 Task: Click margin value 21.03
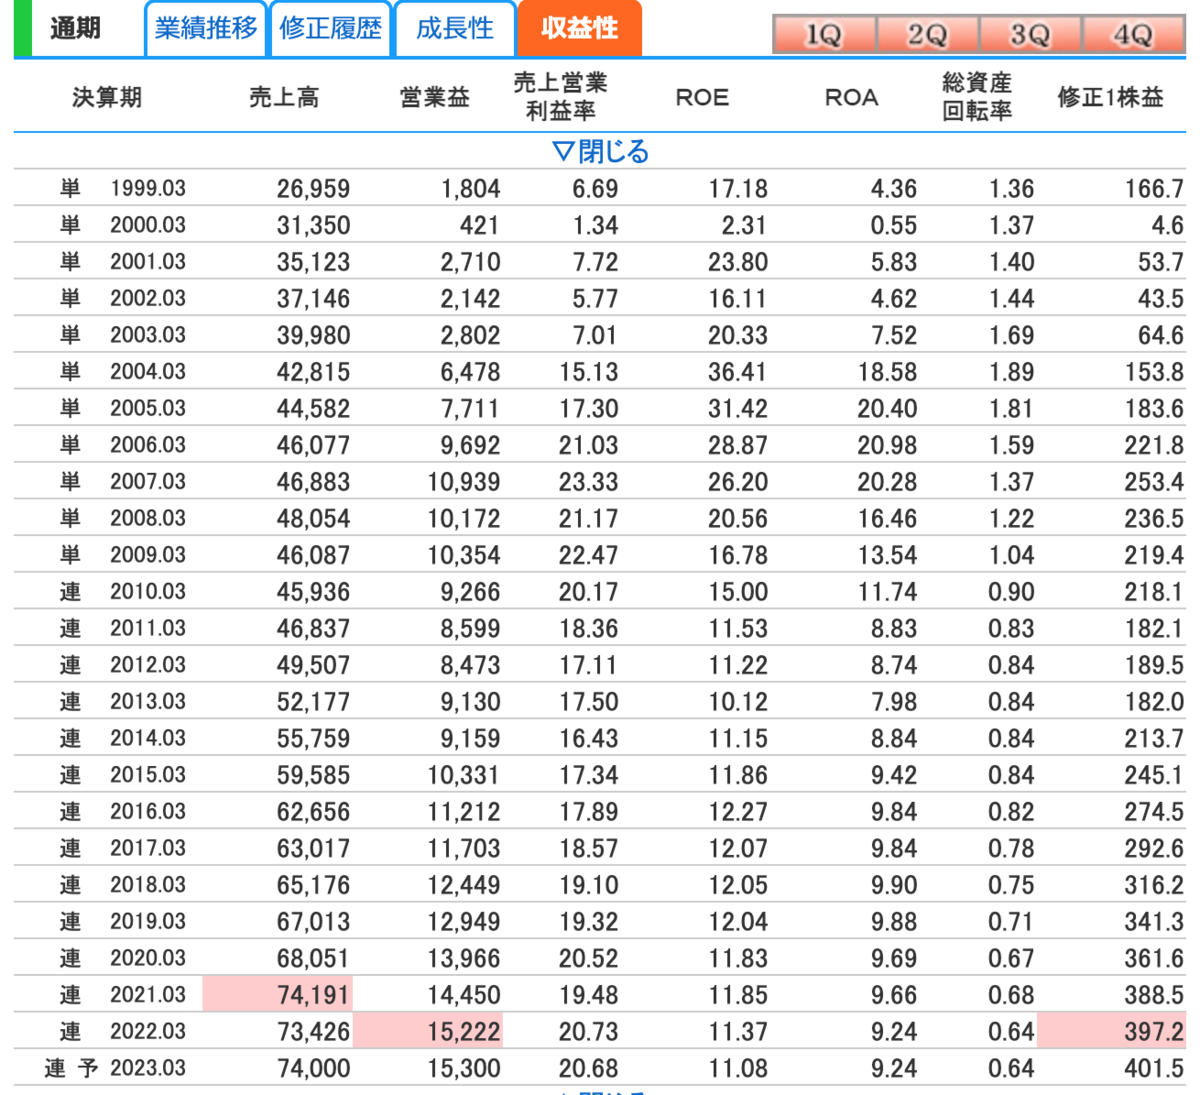(x=588, y=445)
